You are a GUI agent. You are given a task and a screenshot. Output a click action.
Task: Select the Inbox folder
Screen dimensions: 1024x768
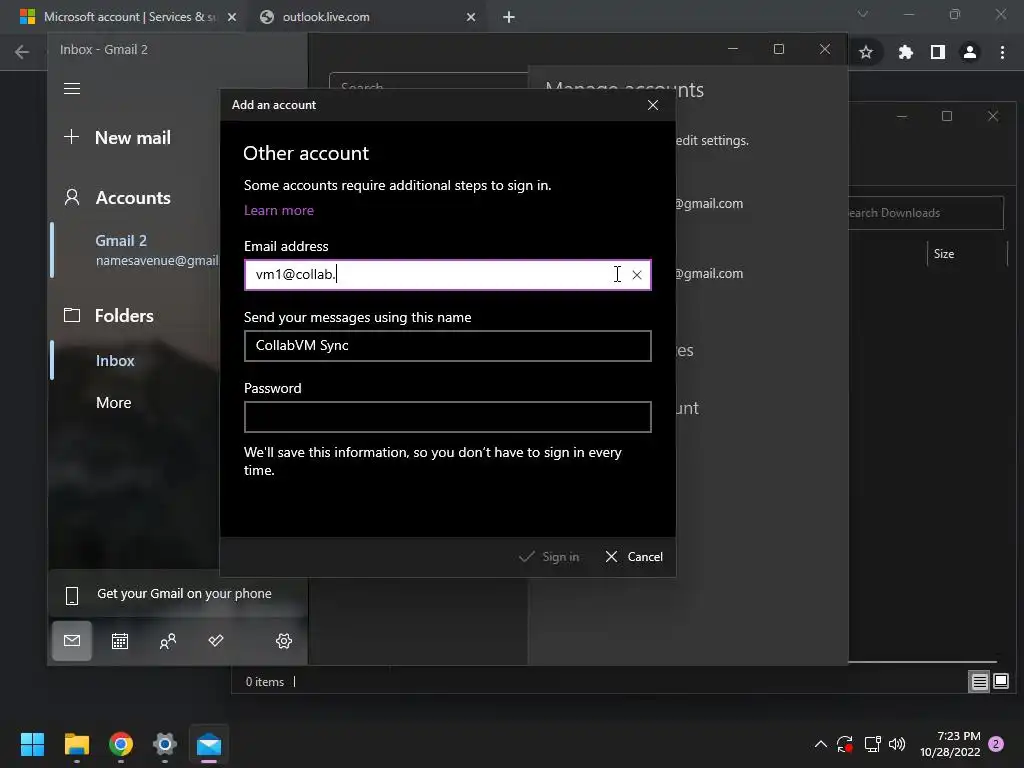tap(115, 360)
